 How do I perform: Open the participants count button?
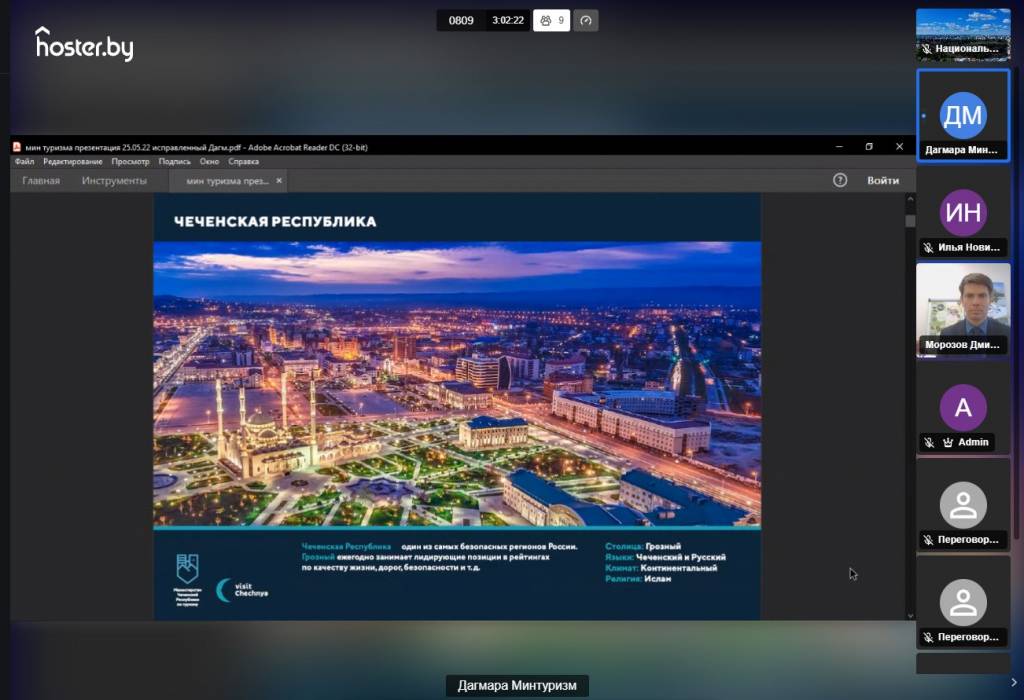(x=551, y=20)
